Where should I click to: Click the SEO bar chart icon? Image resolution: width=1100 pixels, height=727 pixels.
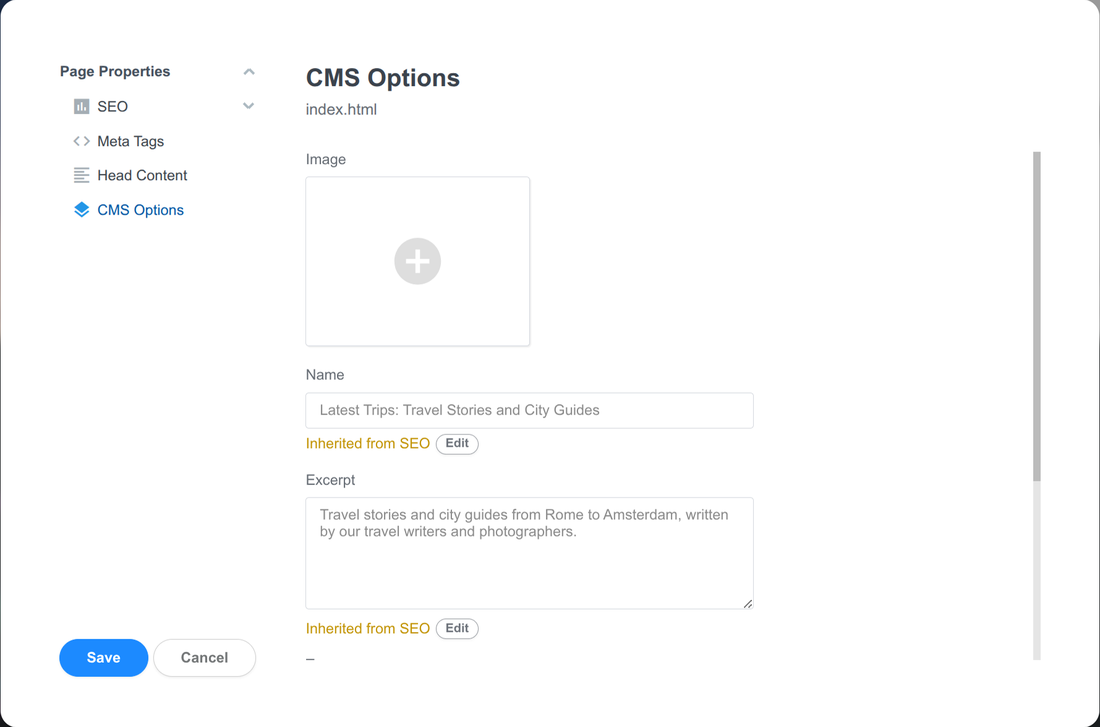pos(81,107)
